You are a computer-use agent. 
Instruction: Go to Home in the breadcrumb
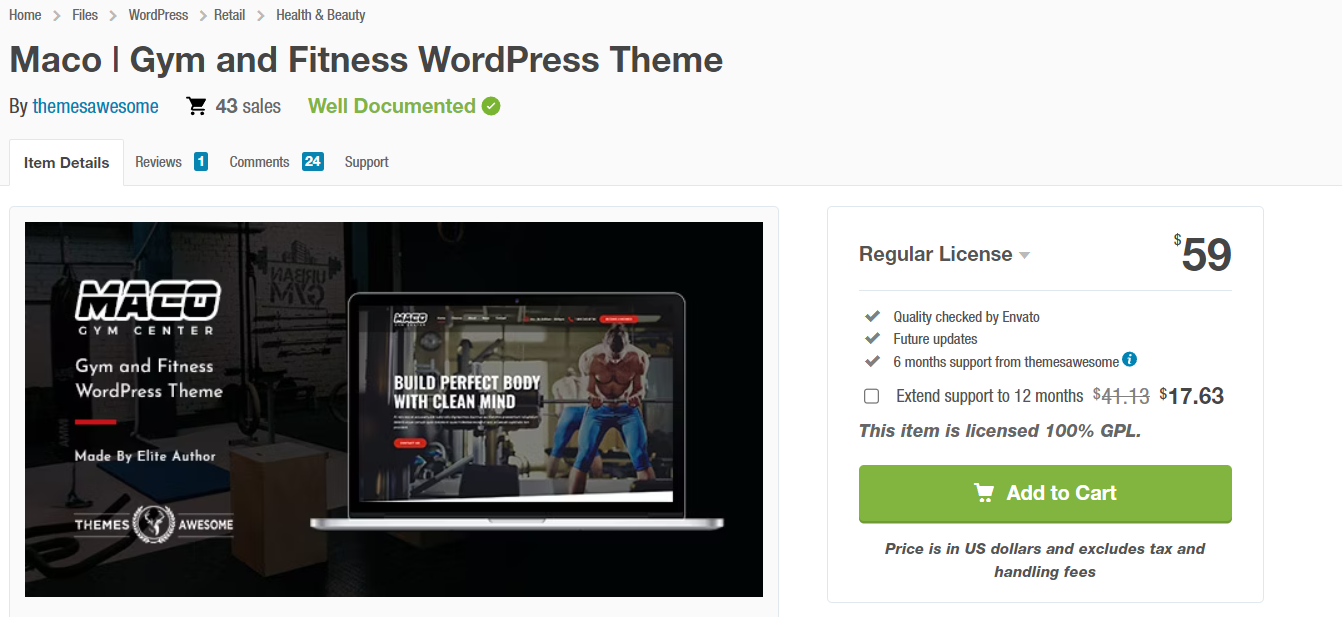[25, 15]
